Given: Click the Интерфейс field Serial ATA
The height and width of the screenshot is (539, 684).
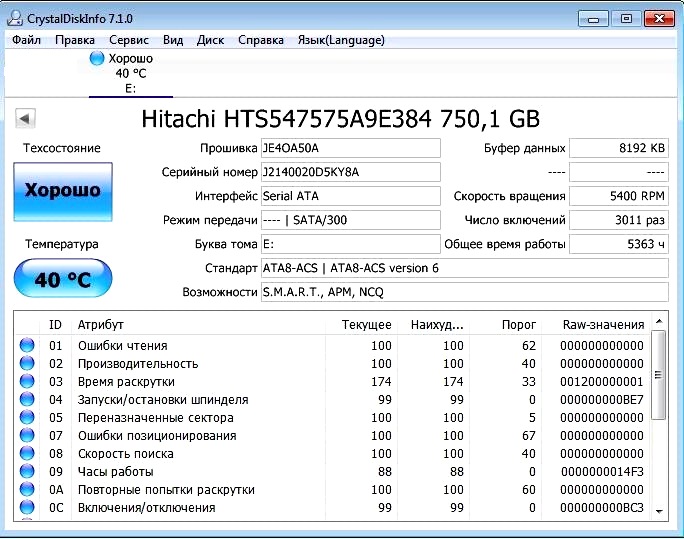Looking at the screenshot, I should tap(351, 196).
